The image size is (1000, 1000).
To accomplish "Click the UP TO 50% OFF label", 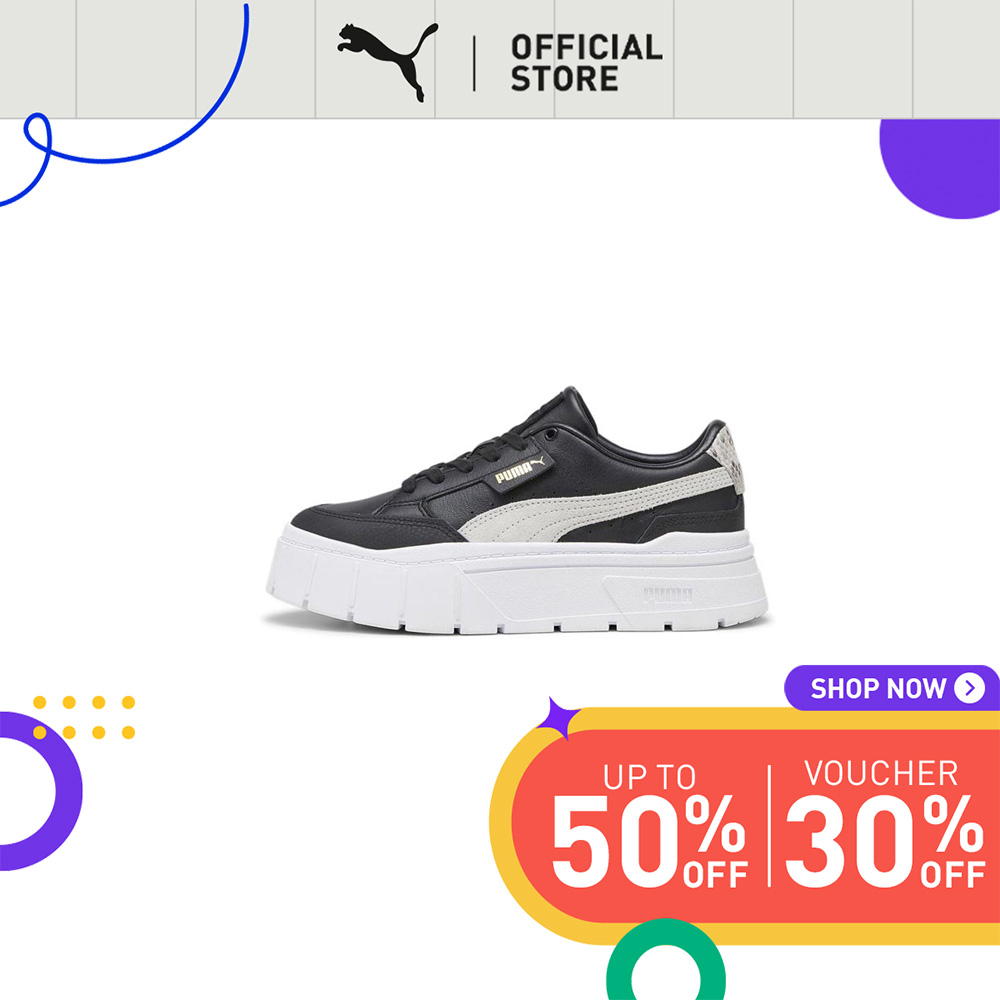I will 649,825.
